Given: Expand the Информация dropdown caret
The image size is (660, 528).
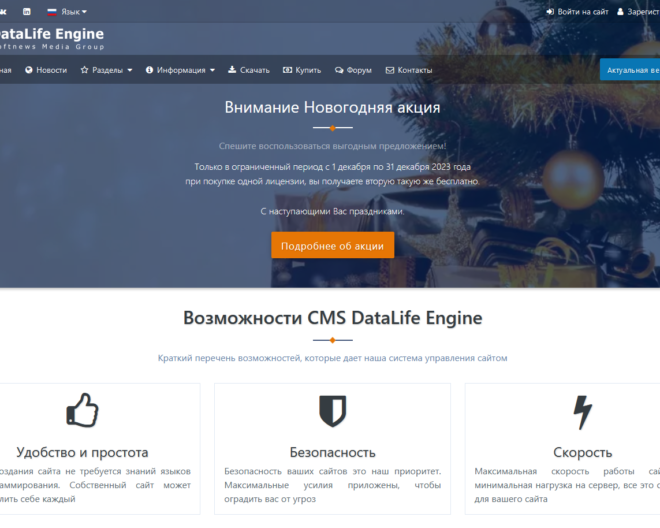Looking at the screenshot, I should pos(212,70).
